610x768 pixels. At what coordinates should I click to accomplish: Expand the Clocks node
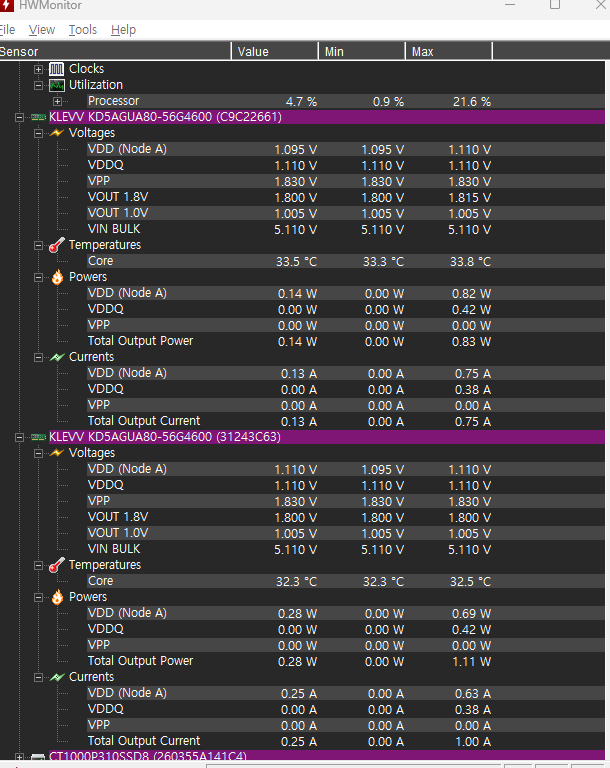(x=38, y=69)
